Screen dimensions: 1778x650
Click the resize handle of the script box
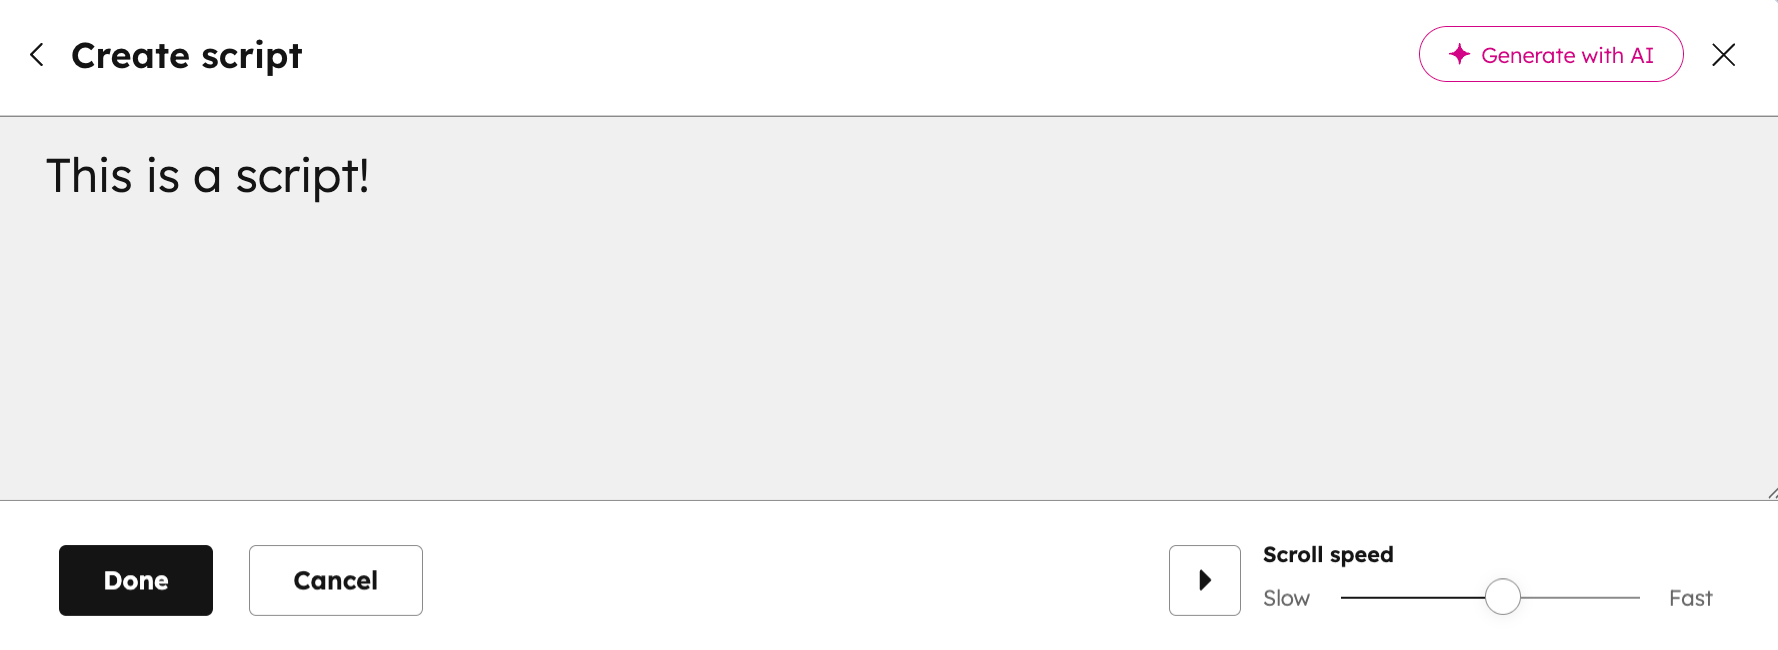[x=1771, y=492]
